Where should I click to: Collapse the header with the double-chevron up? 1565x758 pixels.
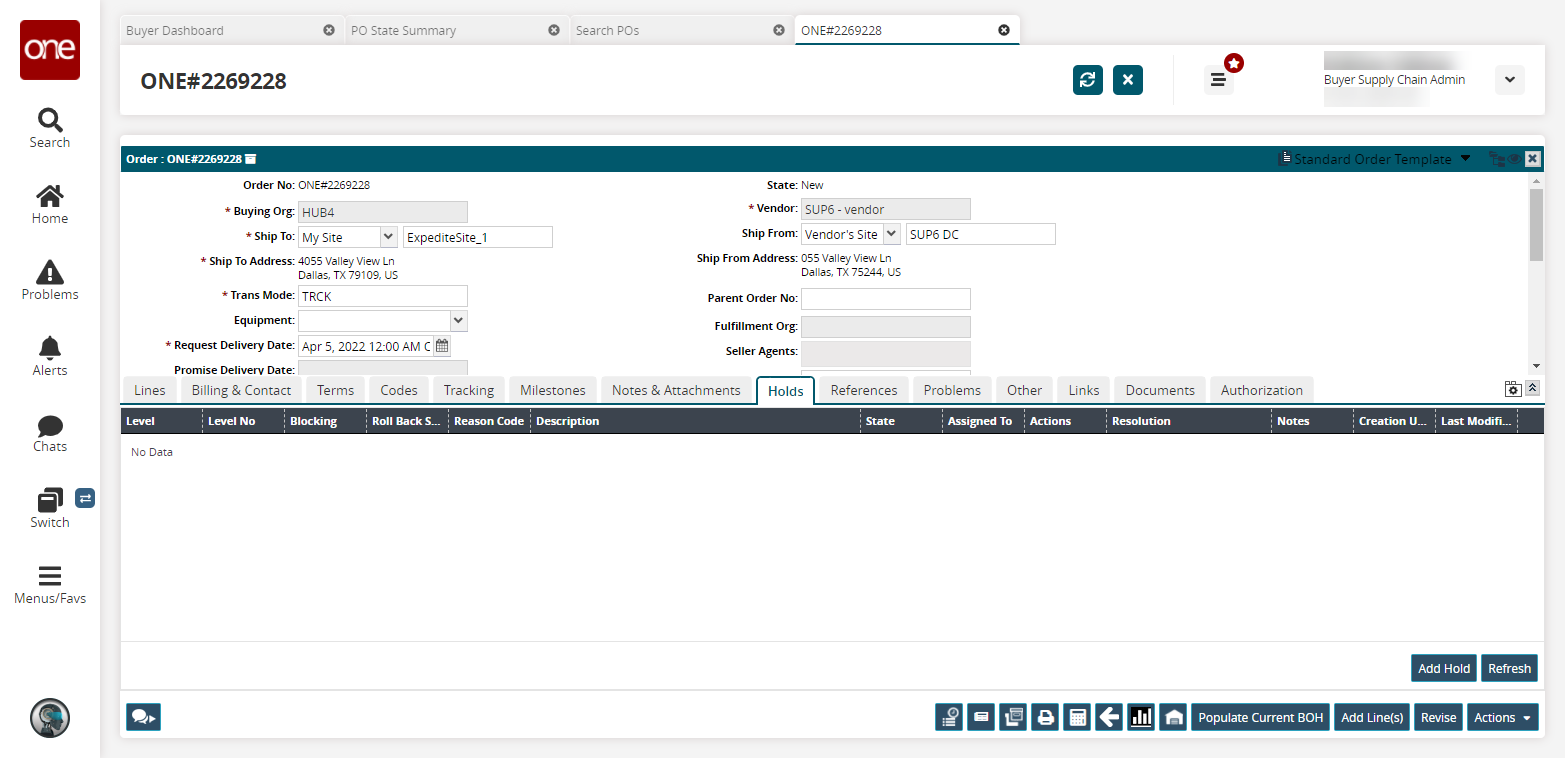coord(1532,389)
